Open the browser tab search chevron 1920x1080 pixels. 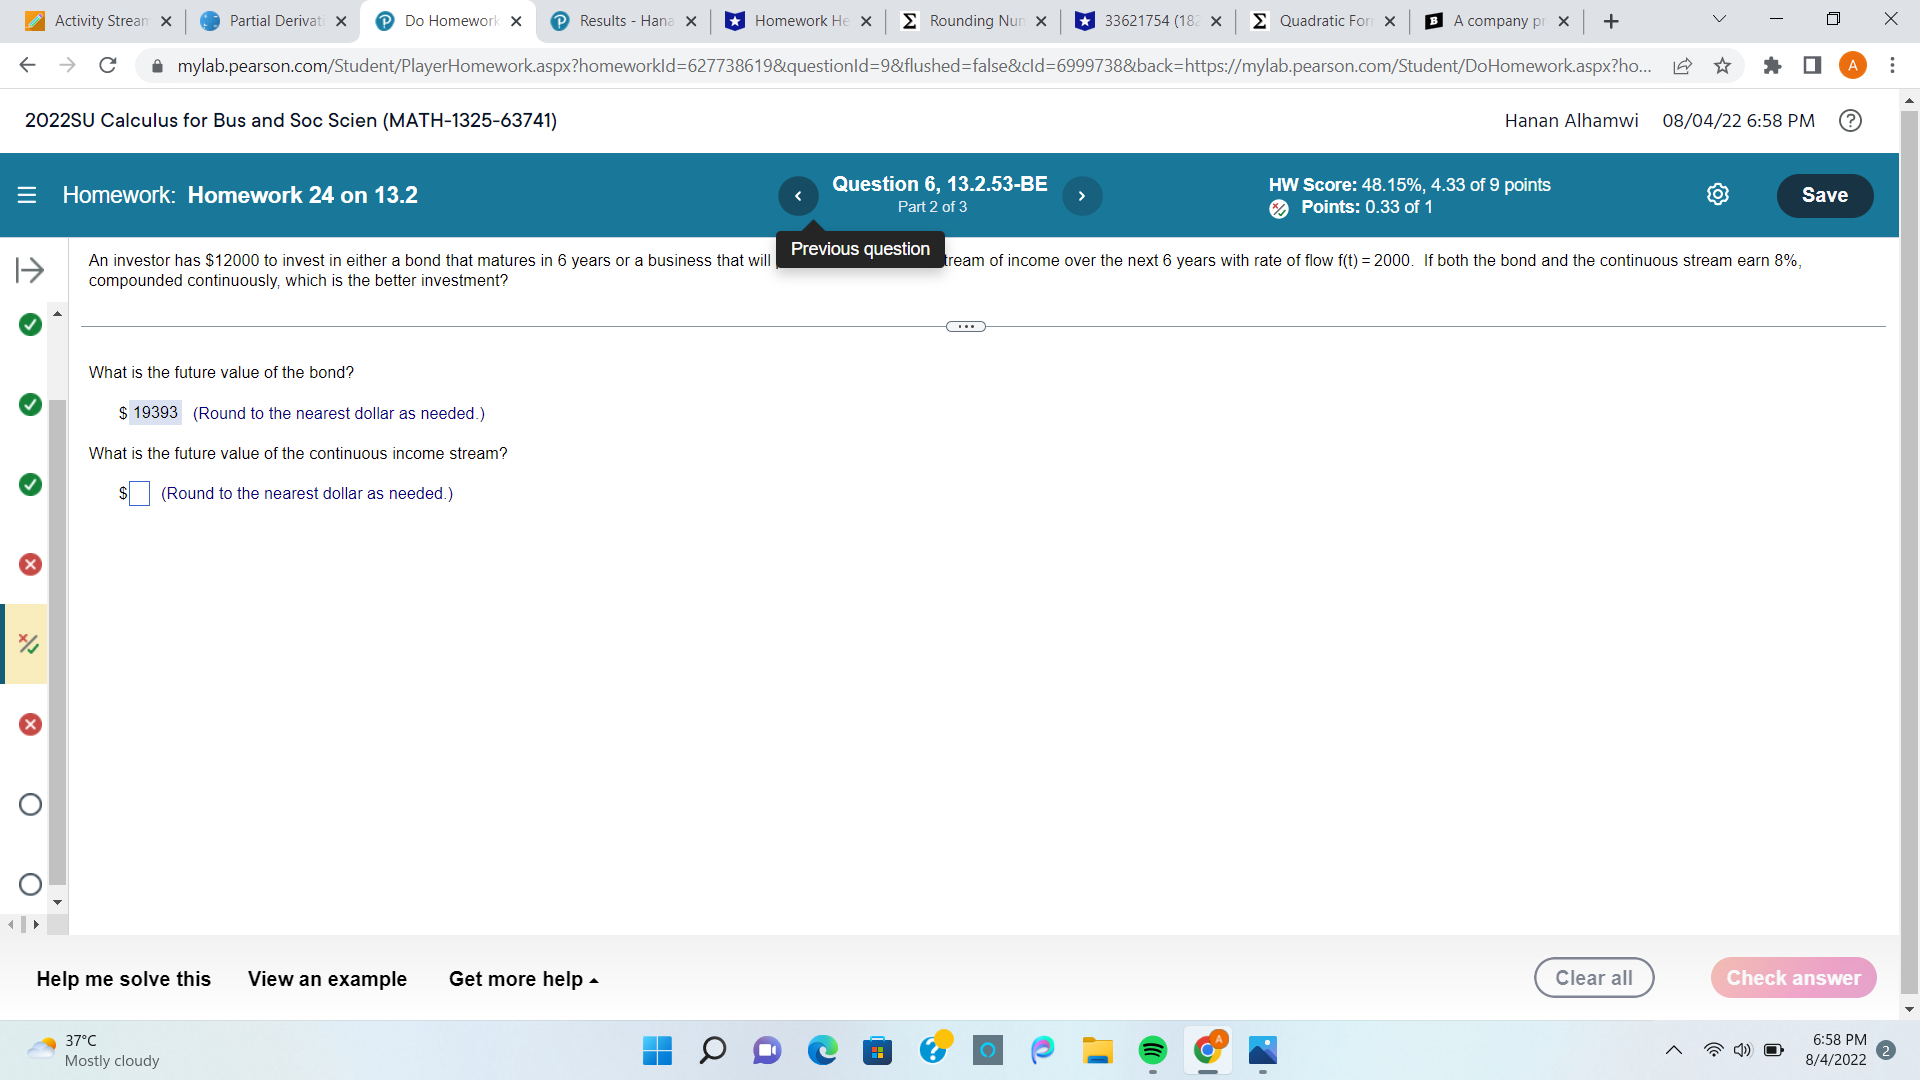(1718, 20)
